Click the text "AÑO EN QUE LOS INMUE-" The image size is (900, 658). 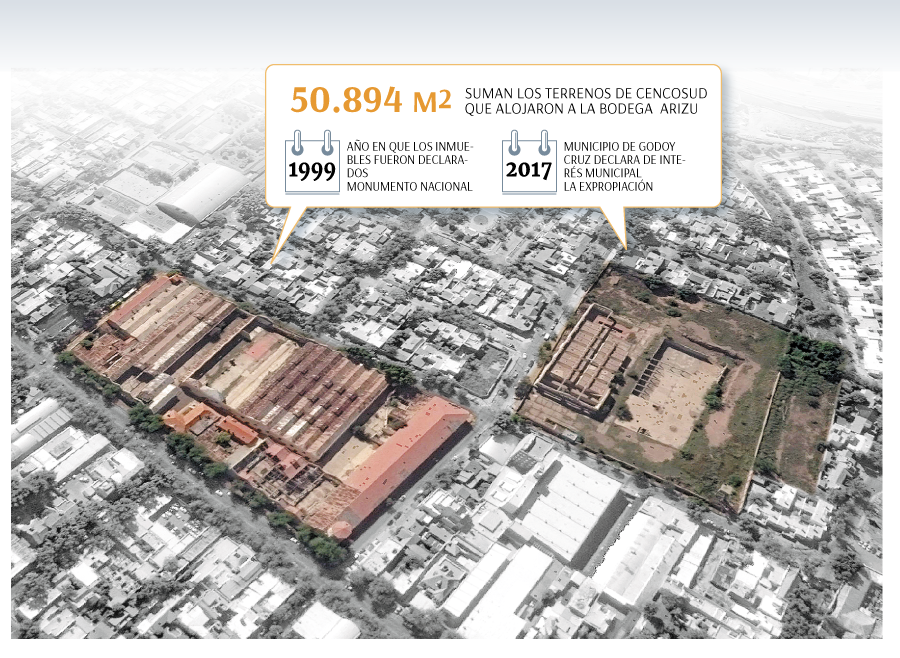[409, 146]
